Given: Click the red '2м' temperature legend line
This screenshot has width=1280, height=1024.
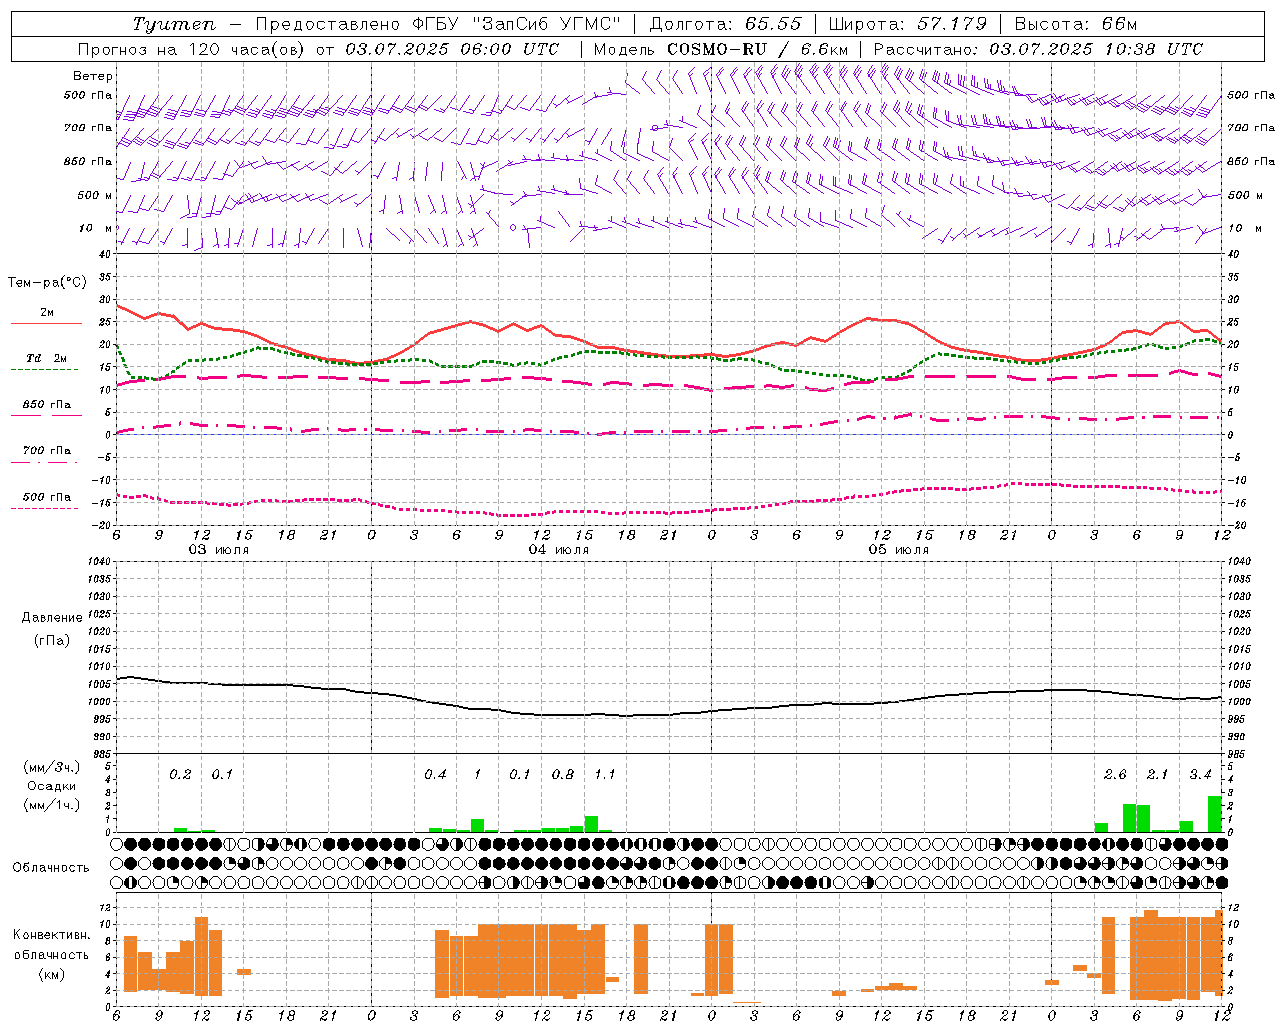Looking at the screenshot, I should pyautogui.click(x=46, y=323).
